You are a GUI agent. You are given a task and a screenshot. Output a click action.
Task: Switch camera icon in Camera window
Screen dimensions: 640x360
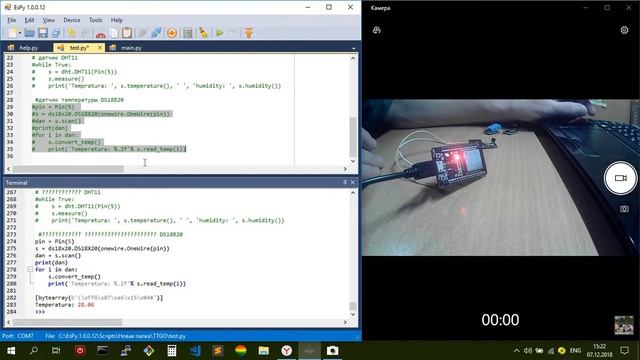tap(377, 30)
